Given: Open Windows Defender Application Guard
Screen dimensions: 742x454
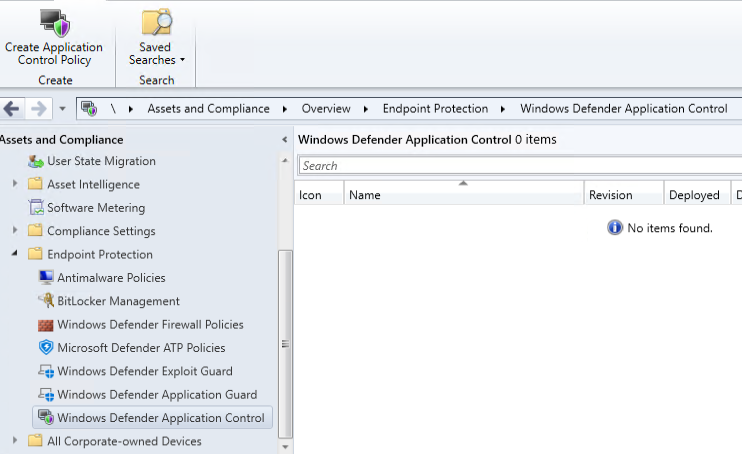Looking at the screenshot, I should (x=157, y=394).
